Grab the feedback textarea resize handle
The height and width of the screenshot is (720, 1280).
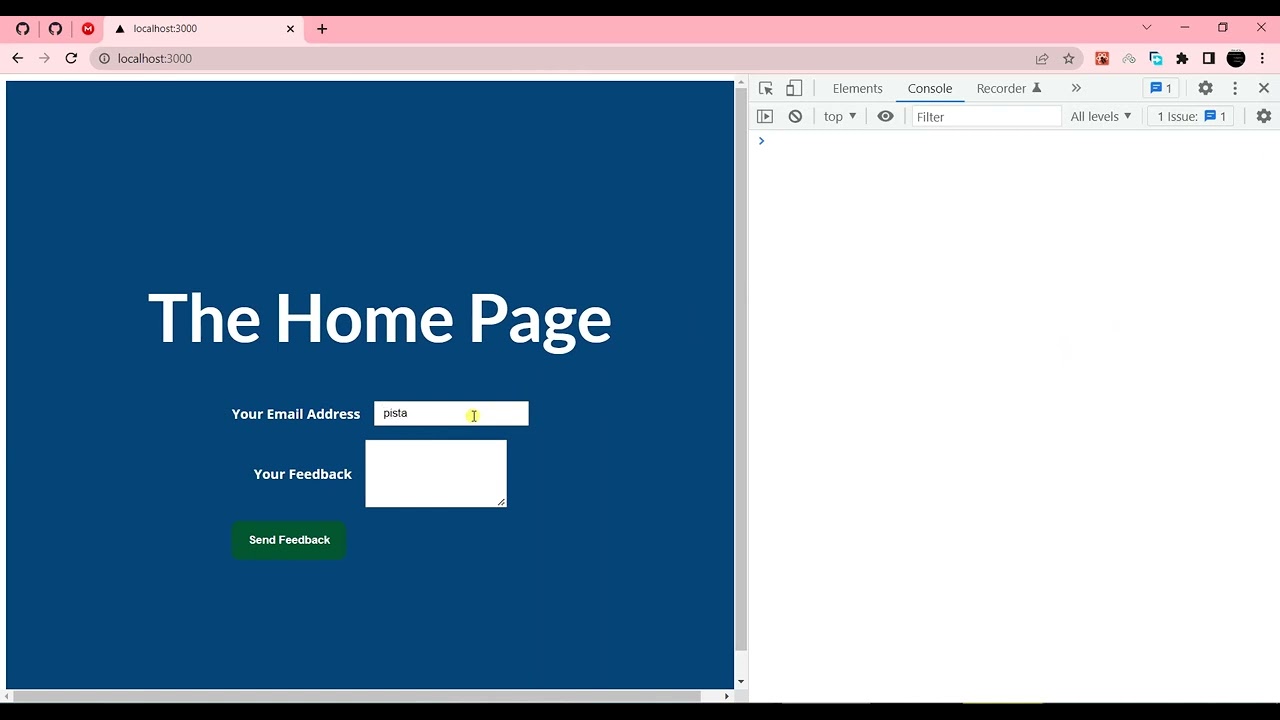(x=501, y=501)
